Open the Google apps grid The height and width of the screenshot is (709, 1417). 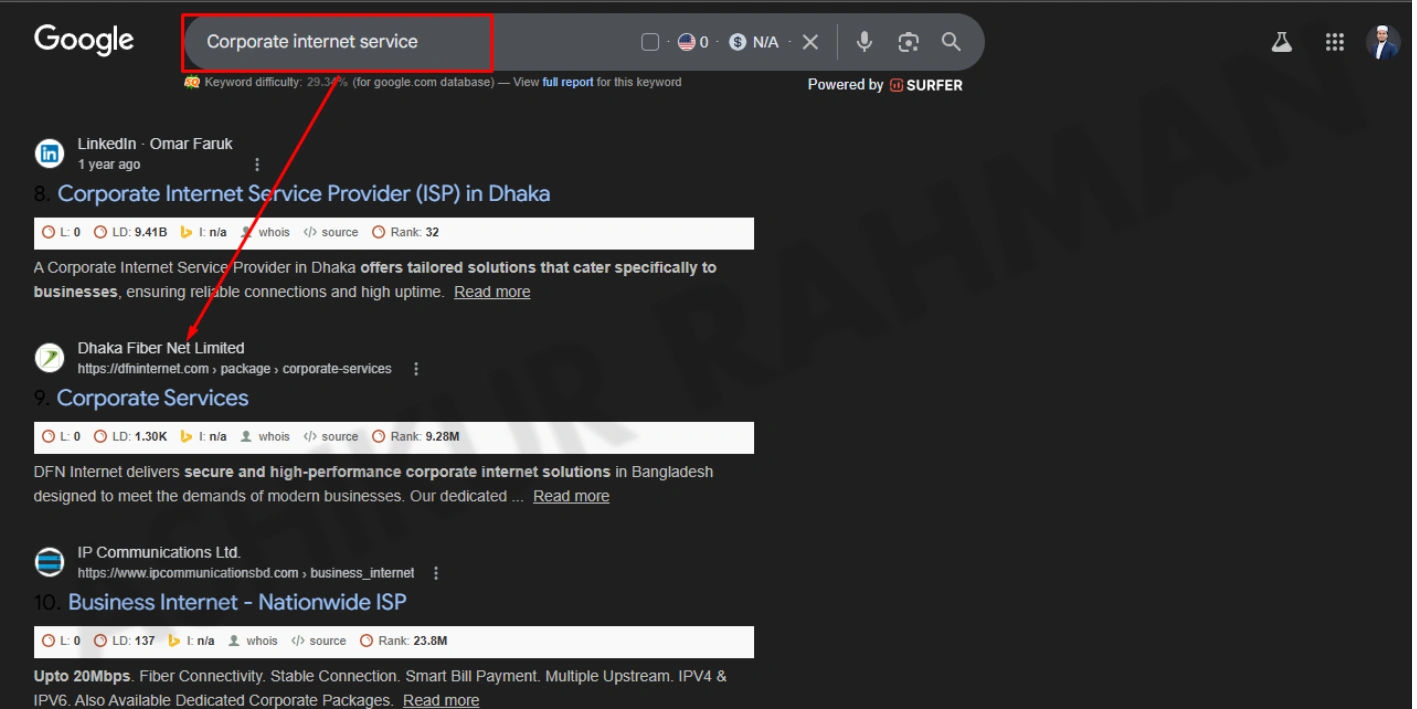point(1334,42)
